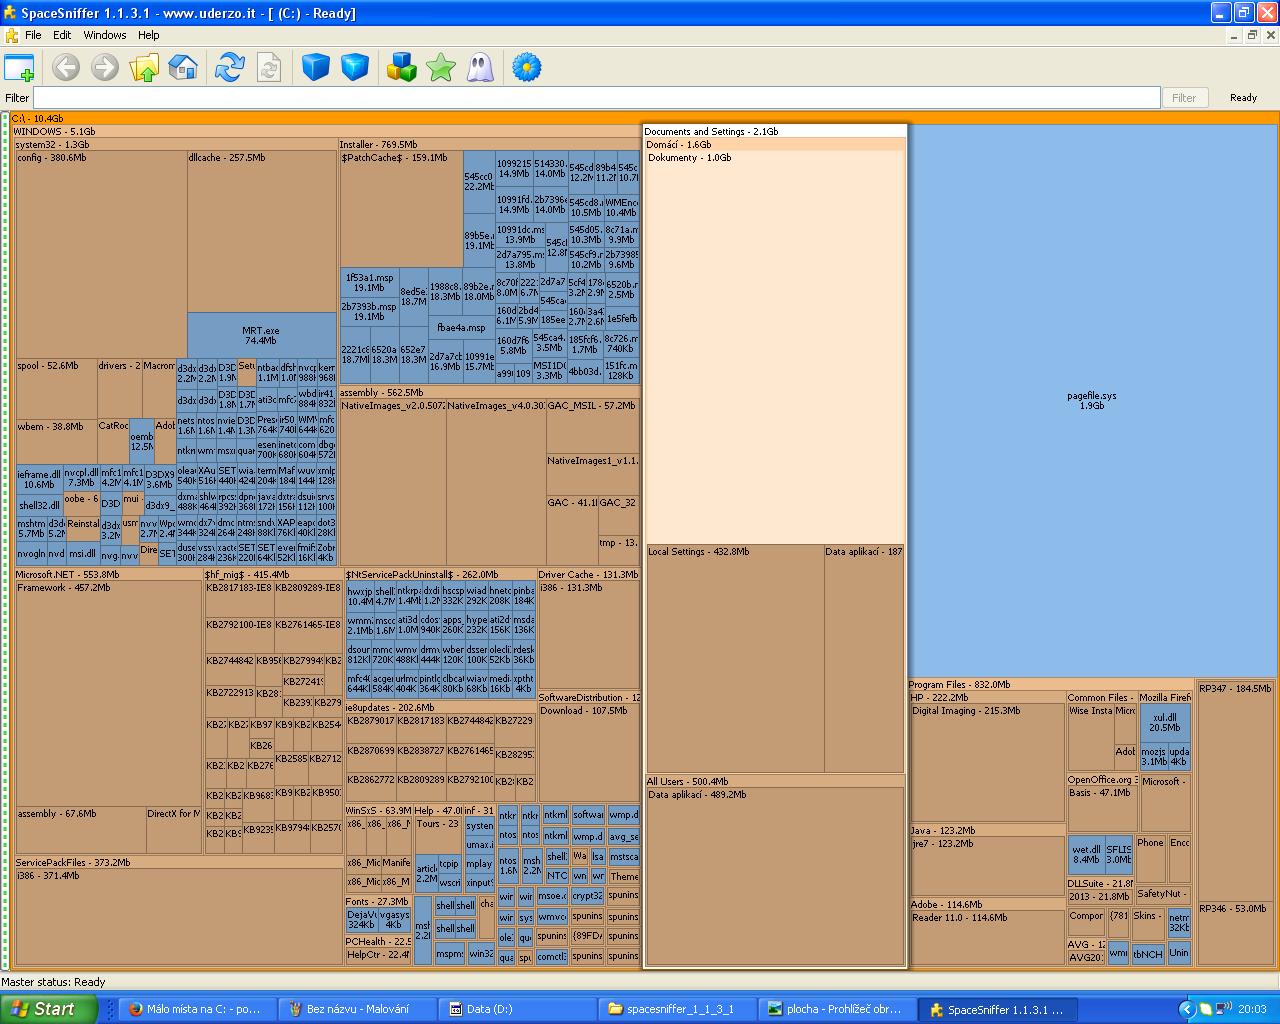Select the xul.dll 20.5Mb file block
This screenshot has height=1024, width=1280.
click(x=1164, y=723)
